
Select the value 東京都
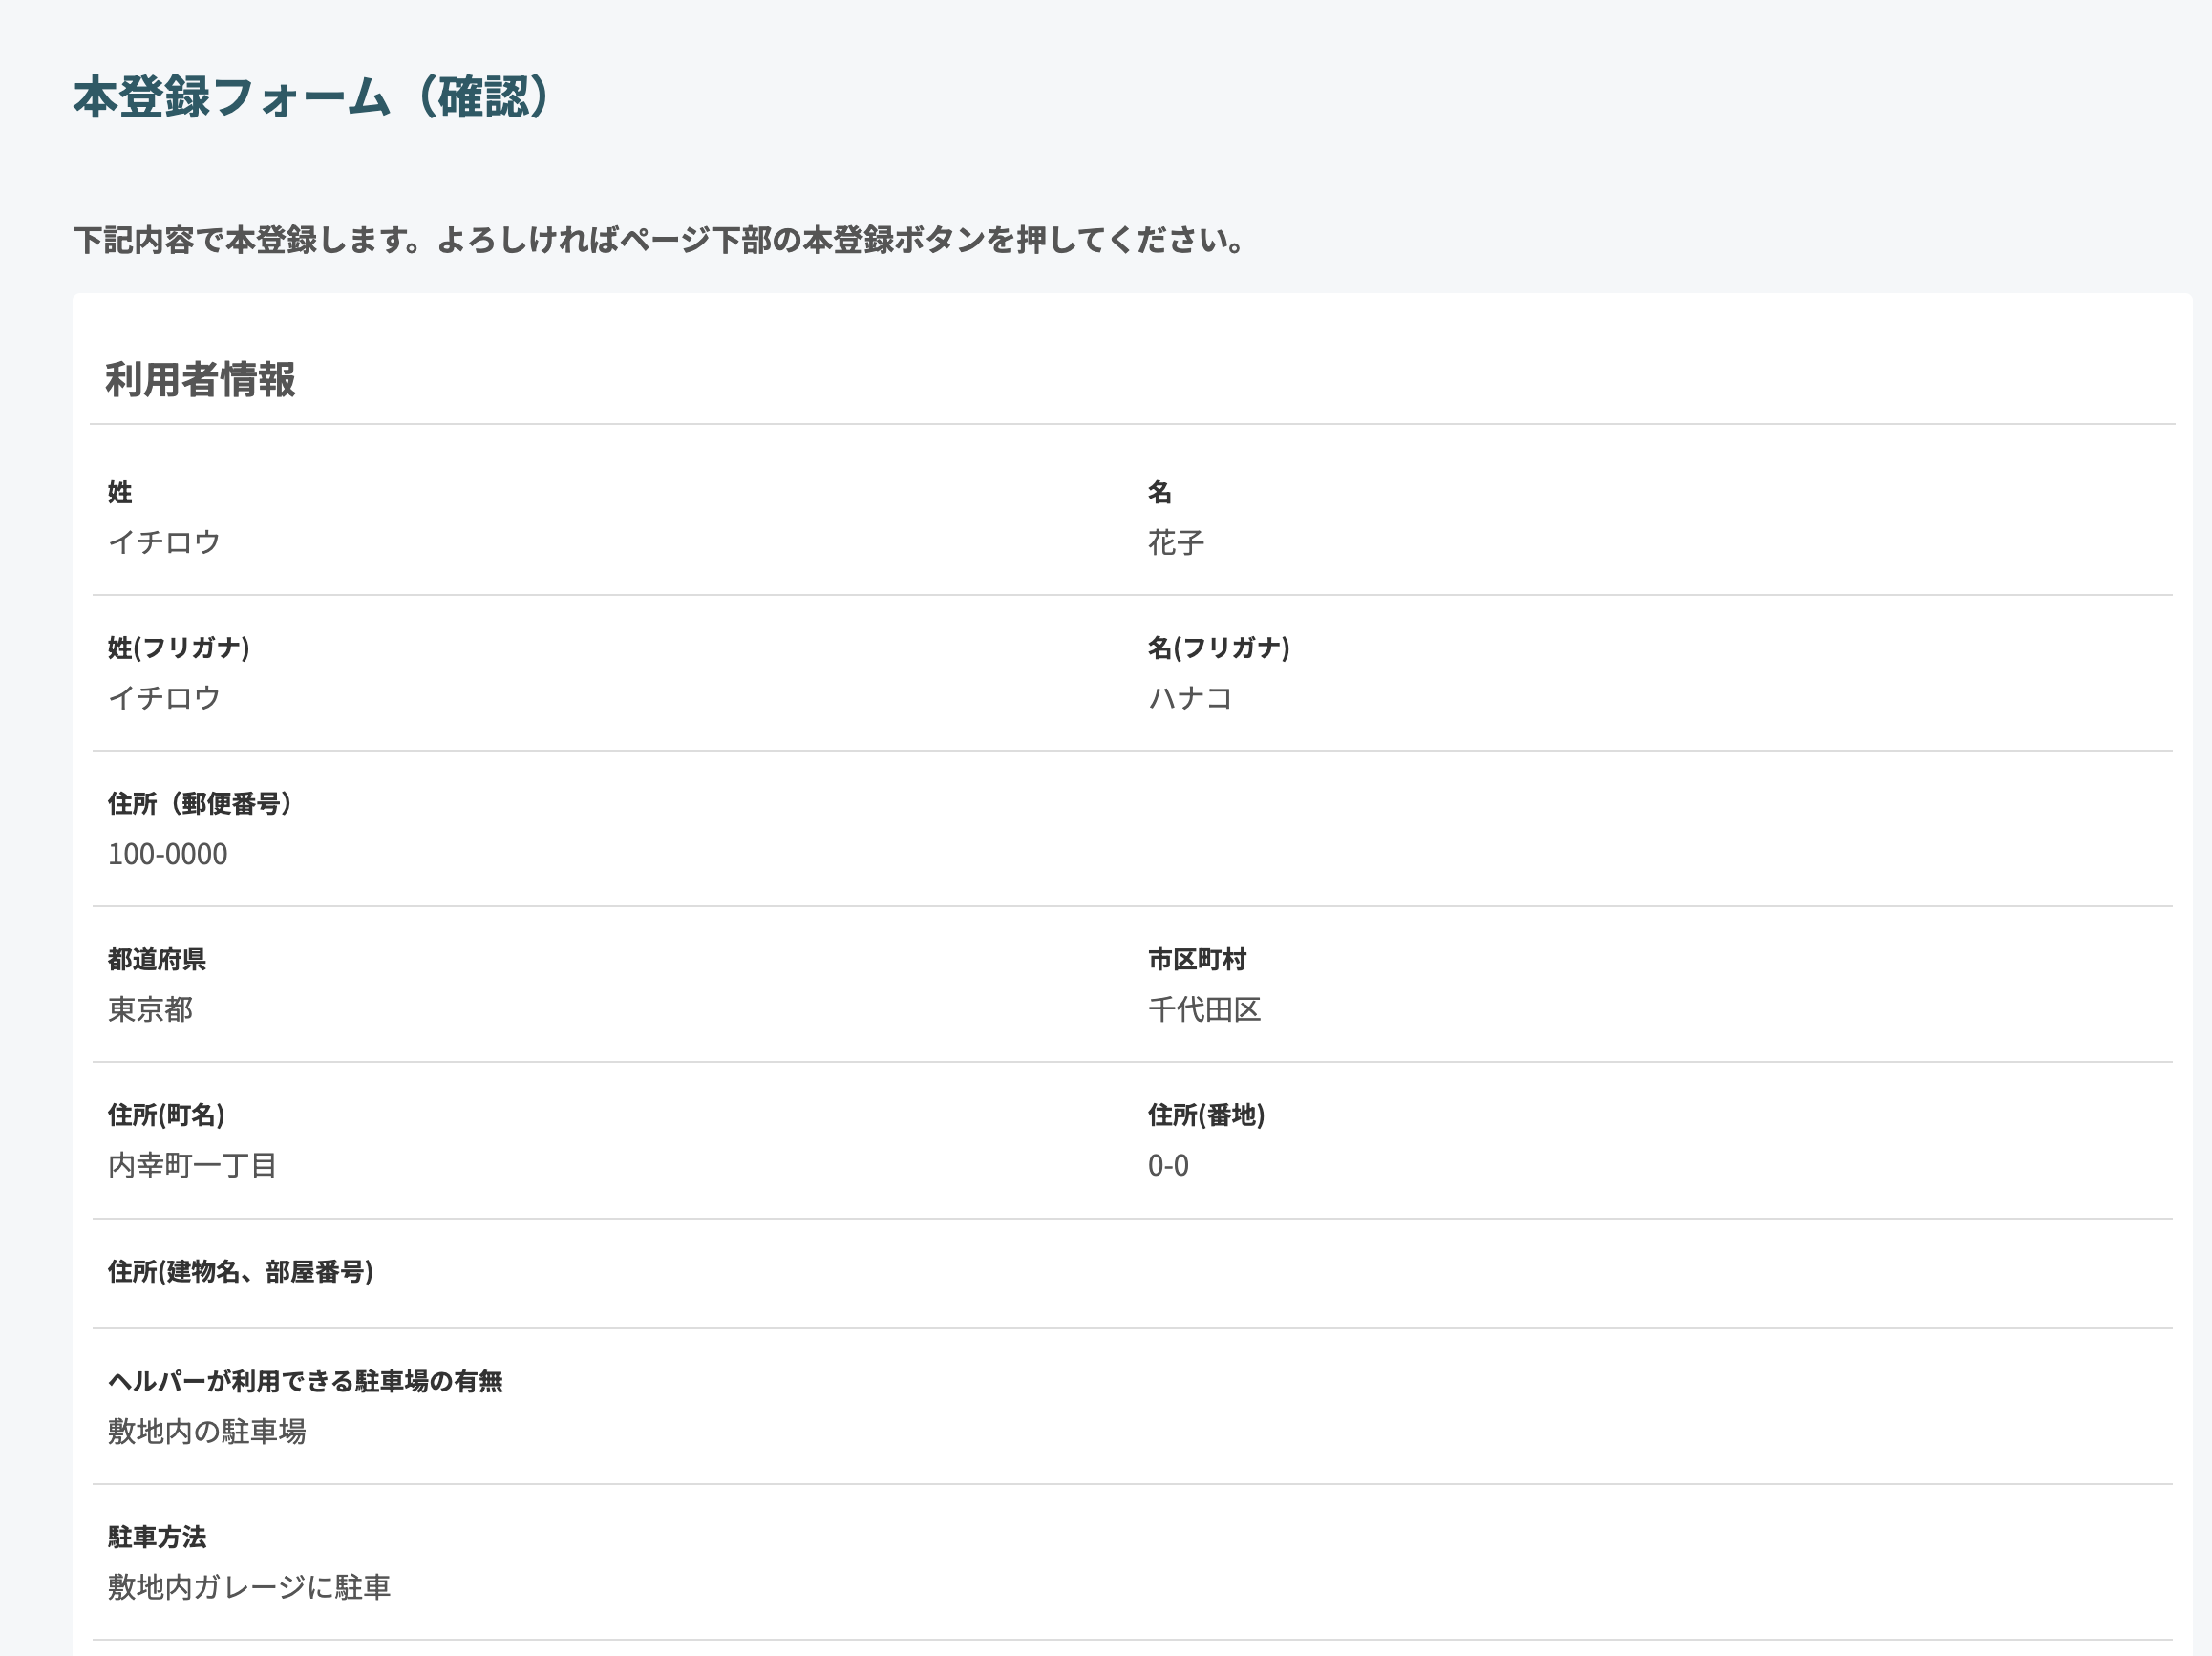click(150, 1010)
